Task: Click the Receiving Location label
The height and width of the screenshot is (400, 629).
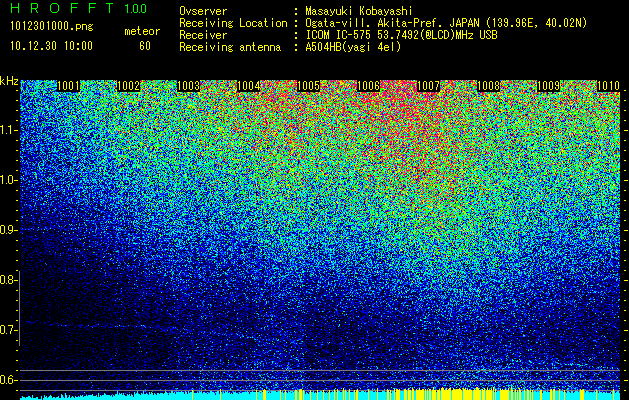Action: click(233, 23)
